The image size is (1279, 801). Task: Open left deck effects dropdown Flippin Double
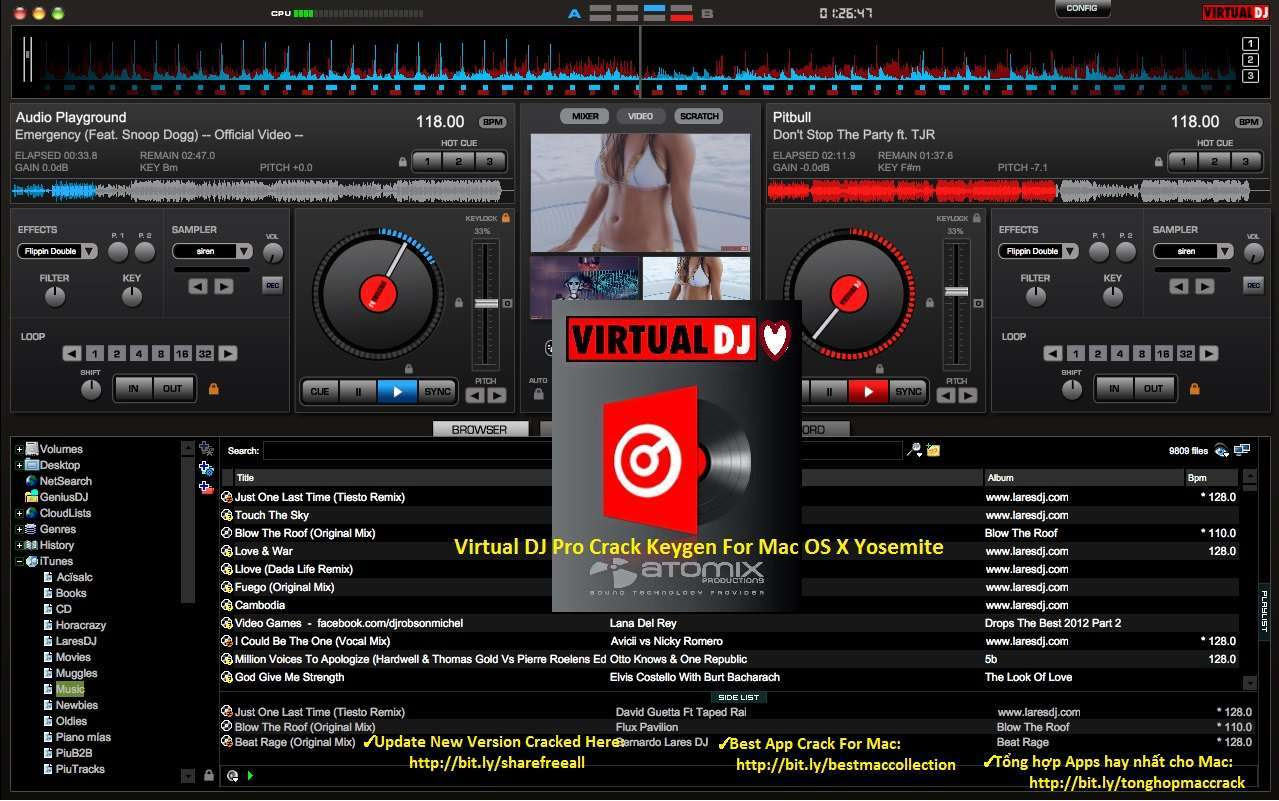[57, 251]
